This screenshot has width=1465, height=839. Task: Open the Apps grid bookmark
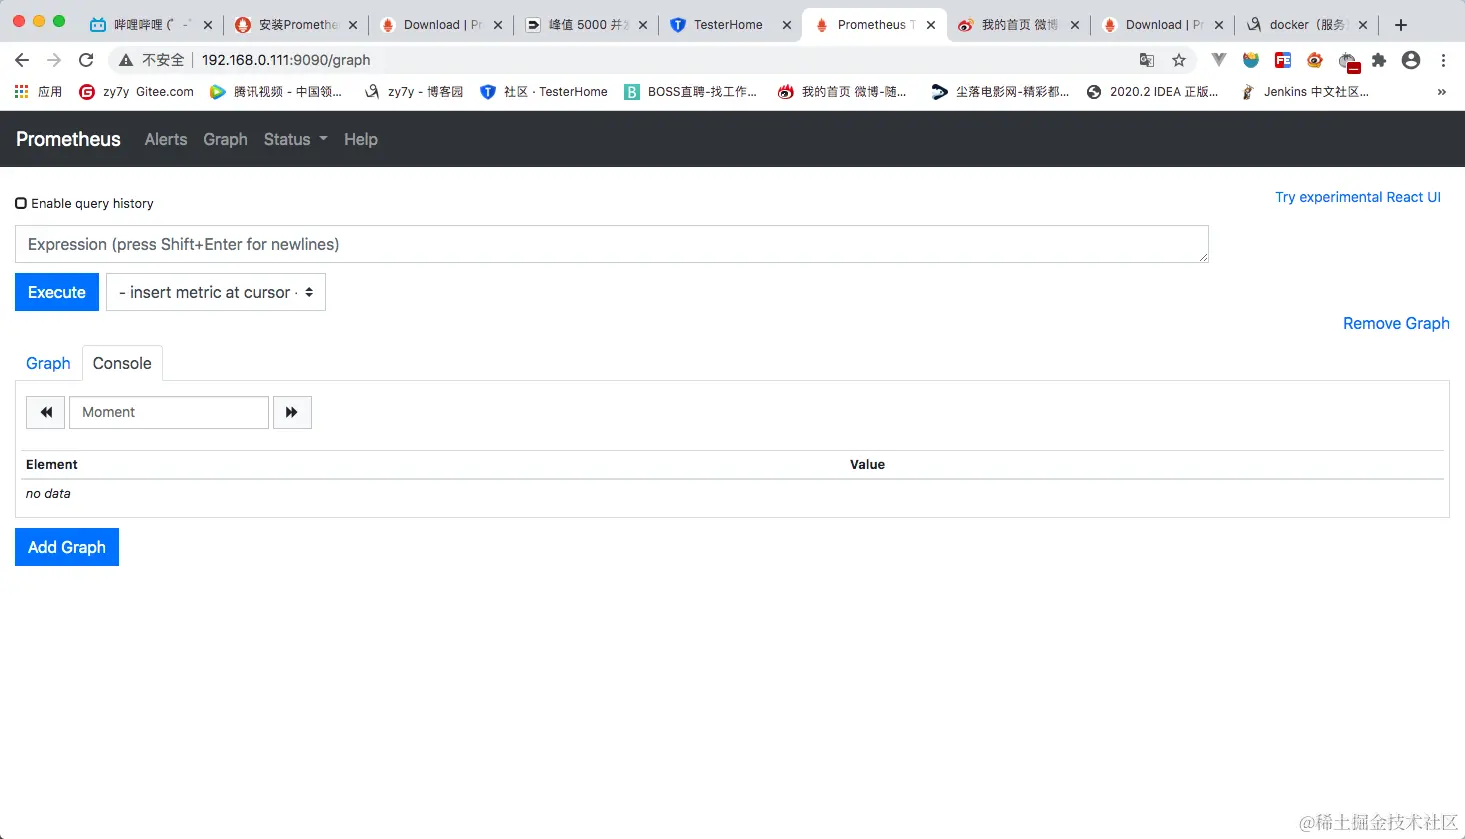click(x=38, y=92)
